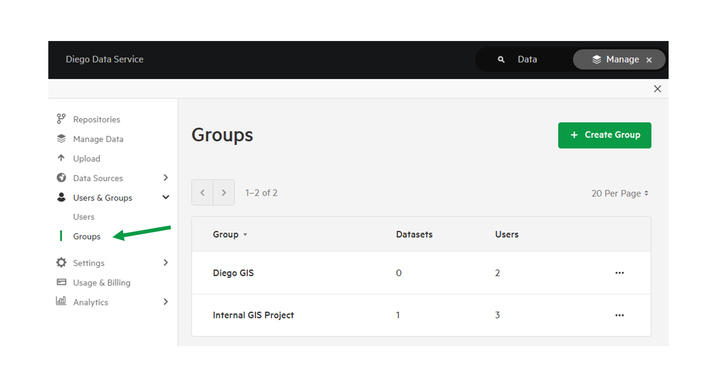Close the panel with the X below header
This screenshot has height=381, width=720.
click(x=658, y=89)
